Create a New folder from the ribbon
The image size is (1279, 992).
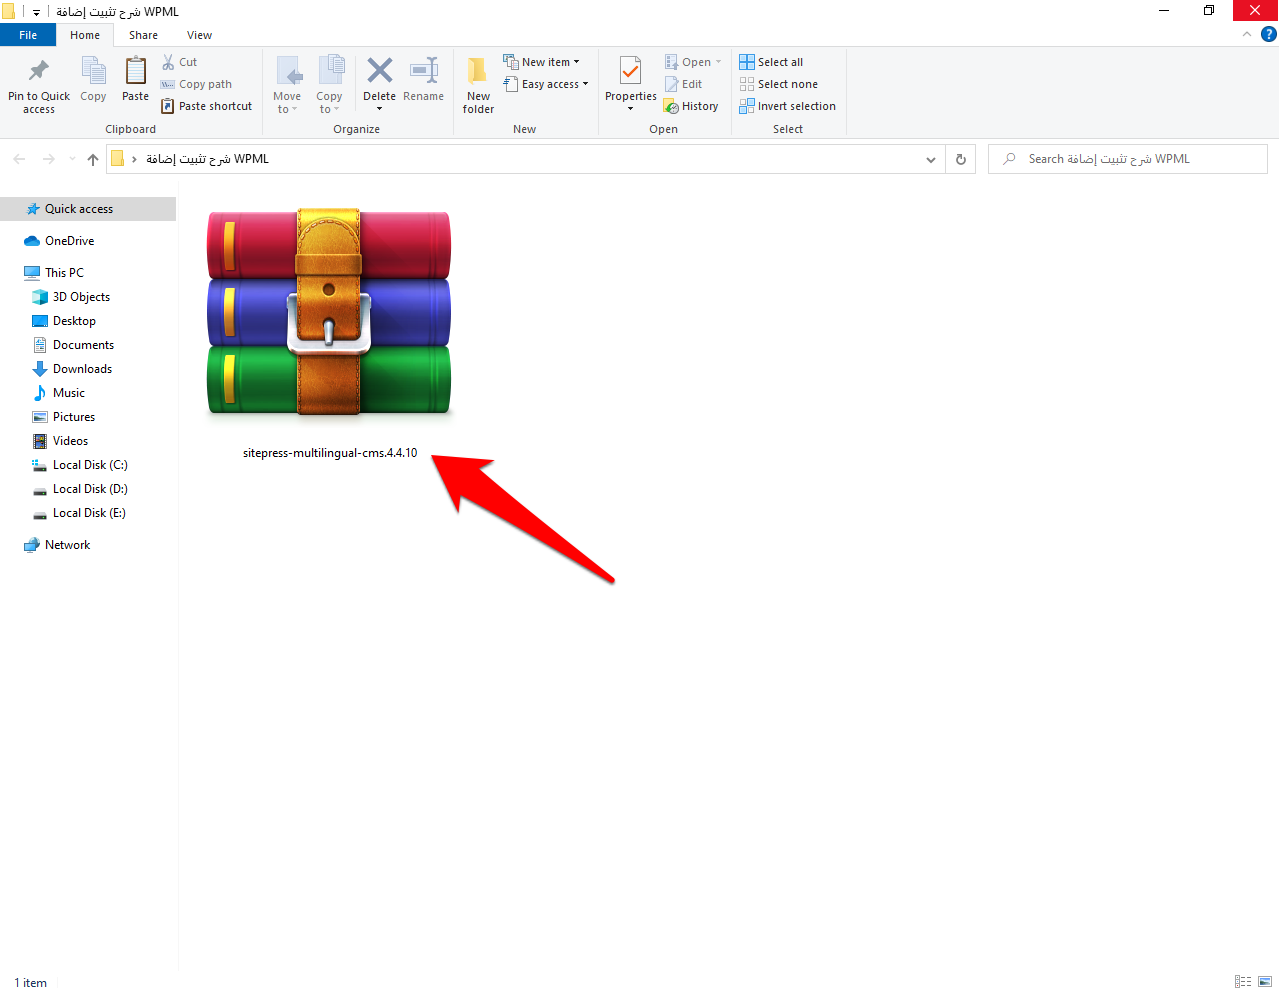tap(478, 72)
